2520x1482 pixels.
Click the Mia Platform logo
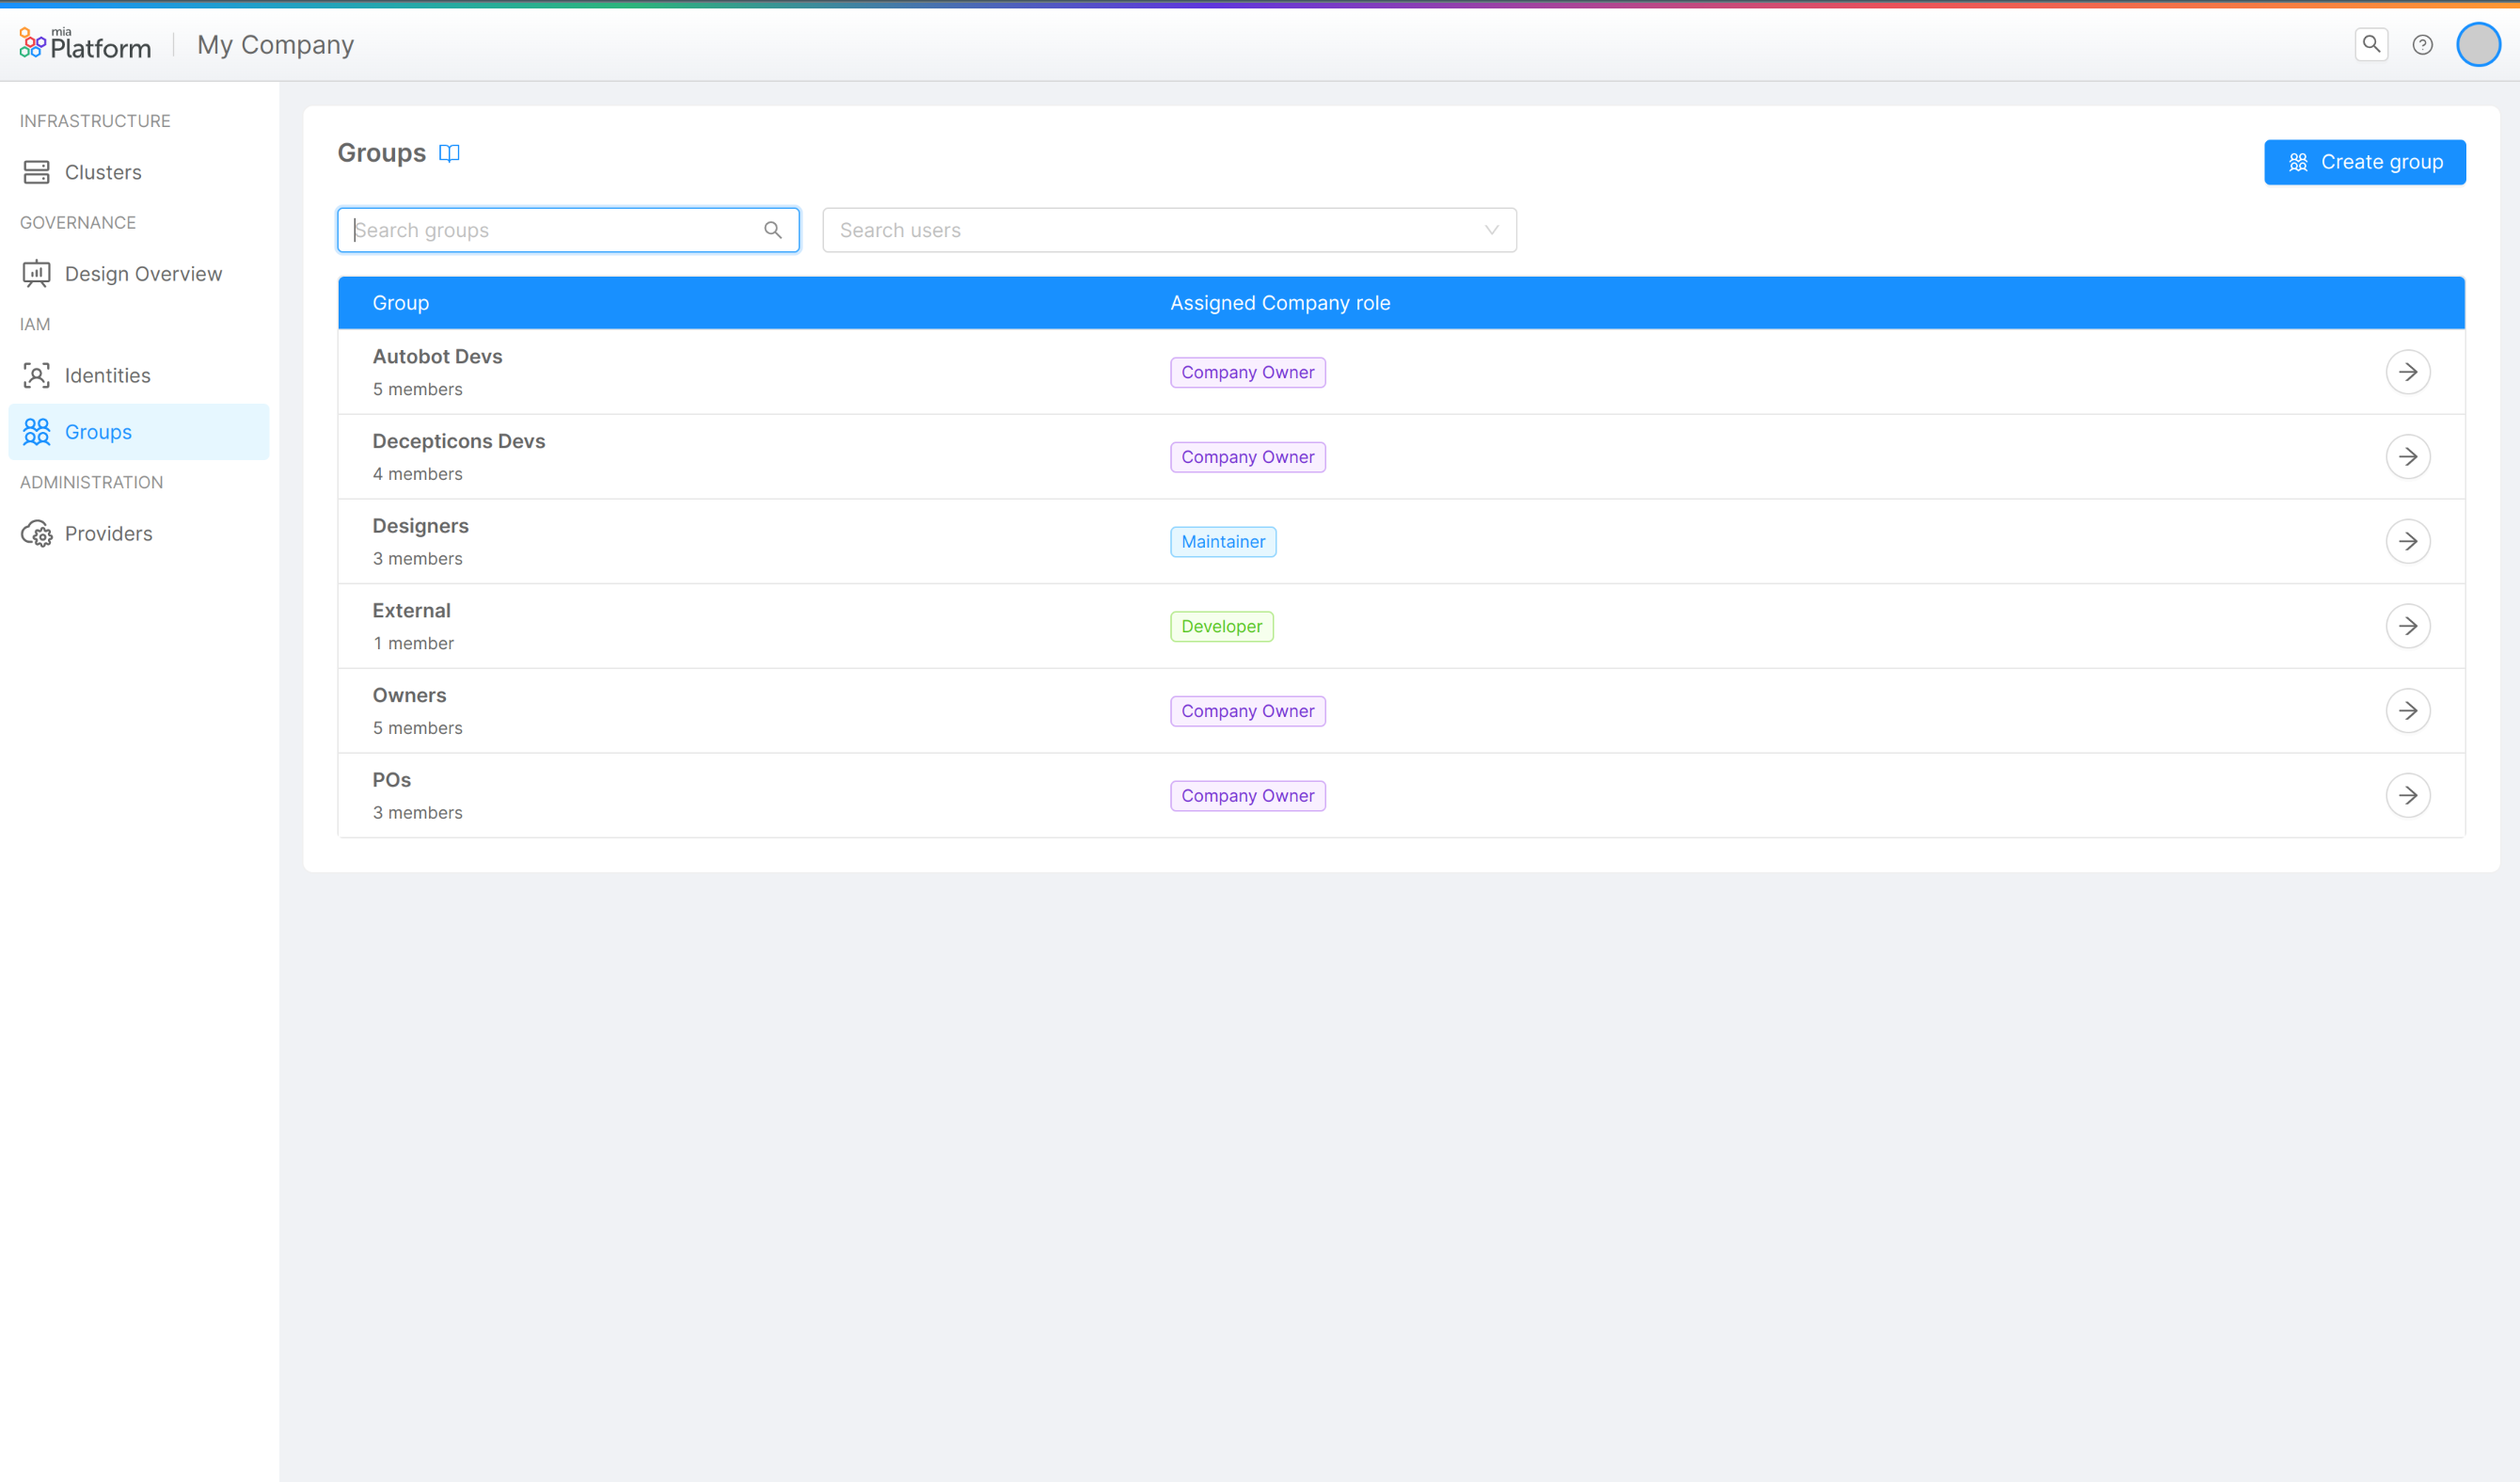coord(85,44)
